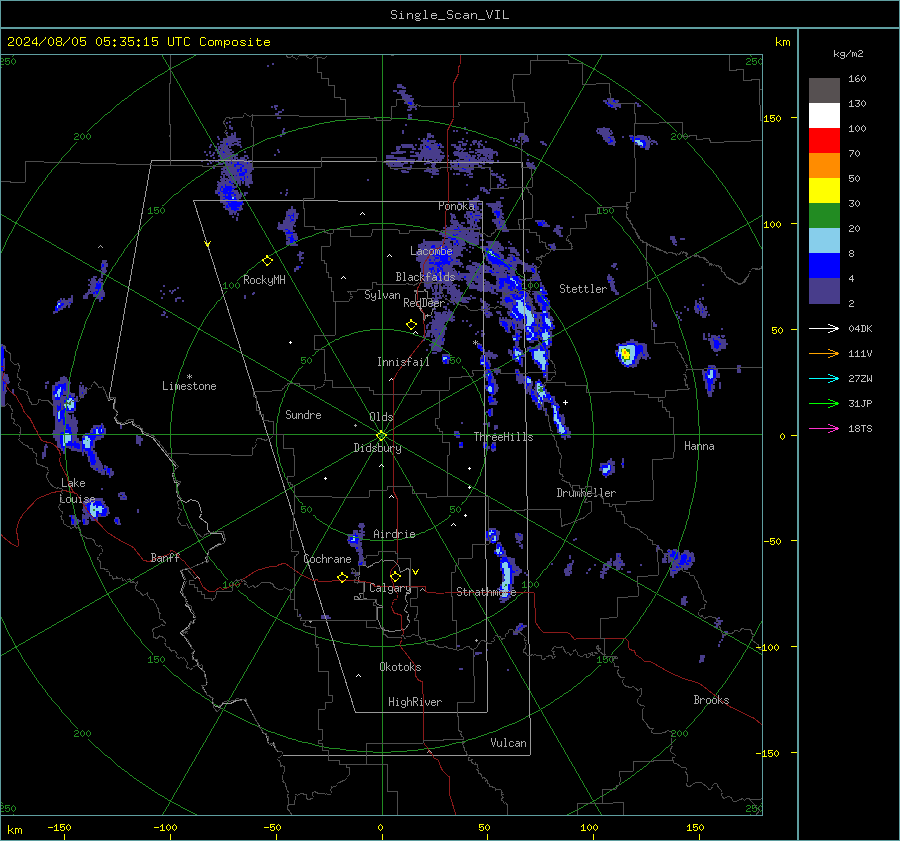This screenshot has height=841, width=900.
Task: Click the Olds city label
Action: click(381, 417)
